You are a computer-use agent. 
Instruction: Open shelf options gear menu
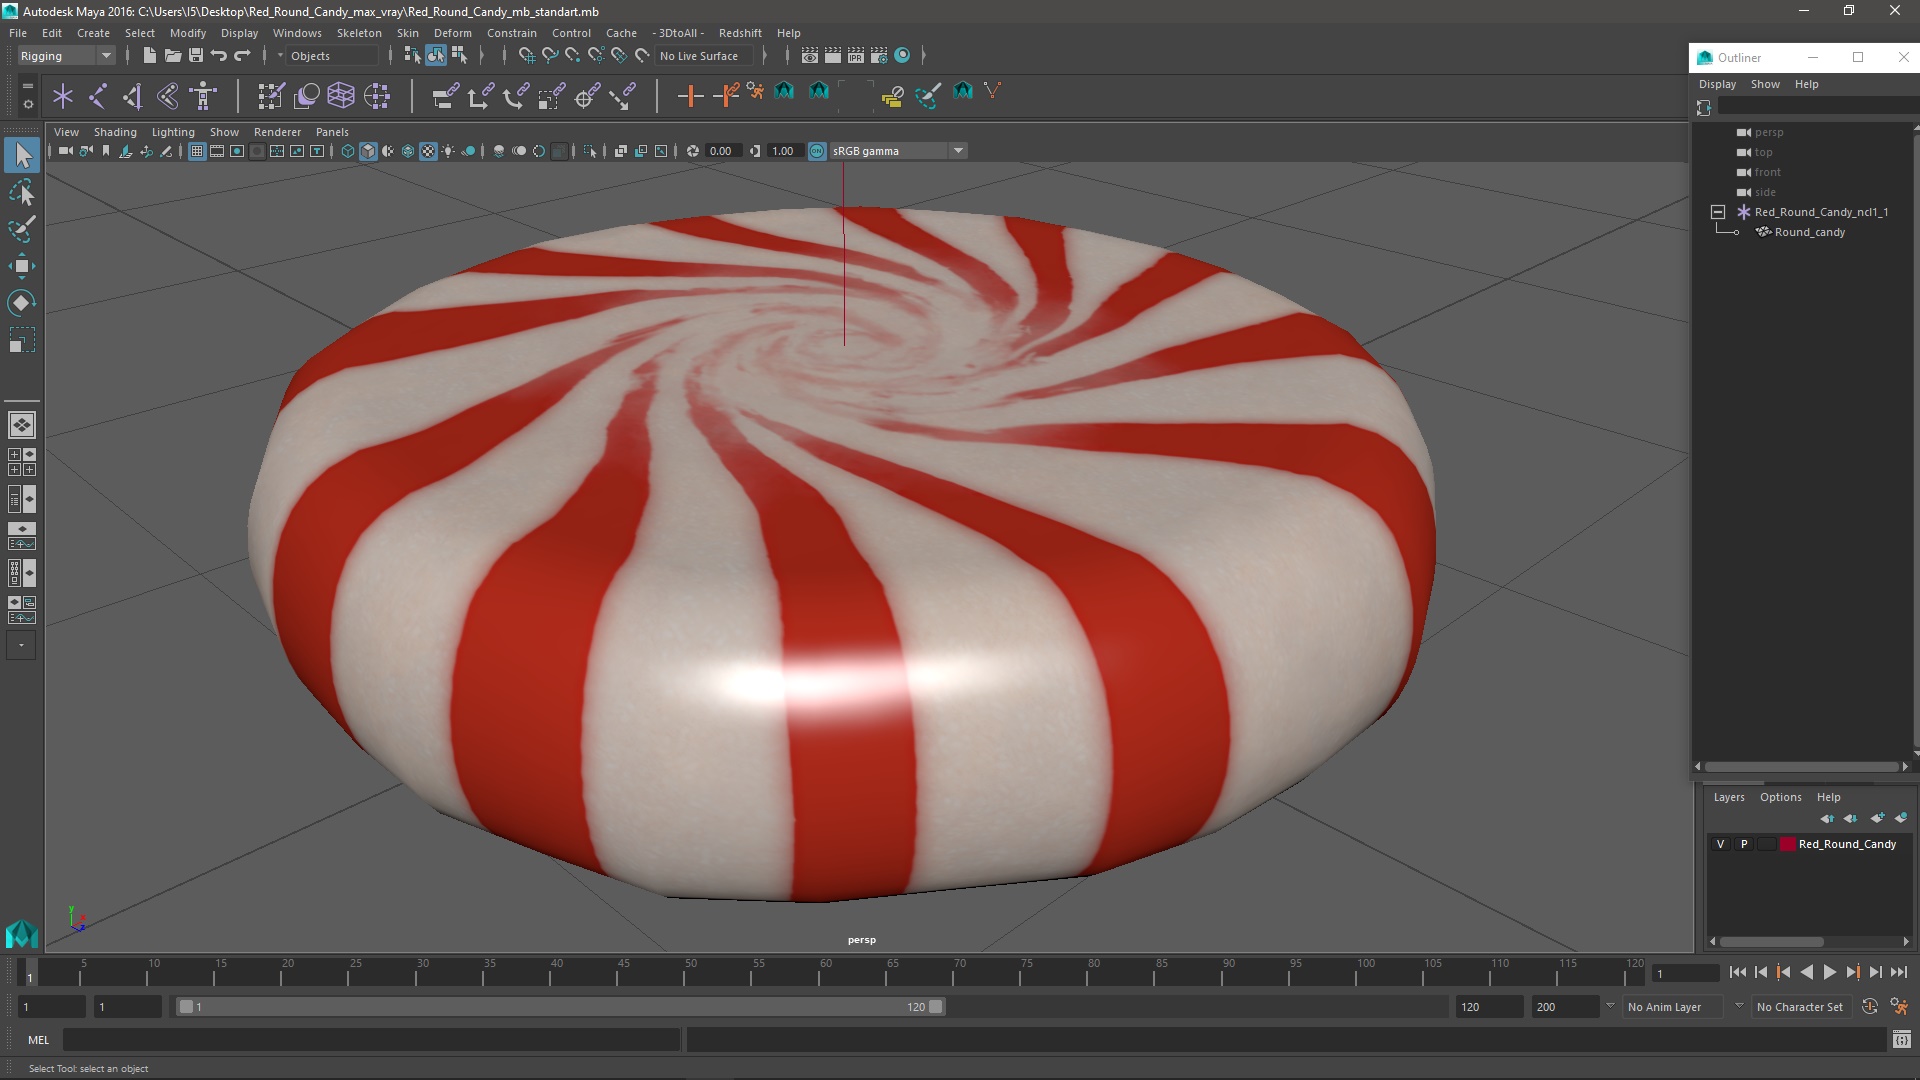pos(27,103)
